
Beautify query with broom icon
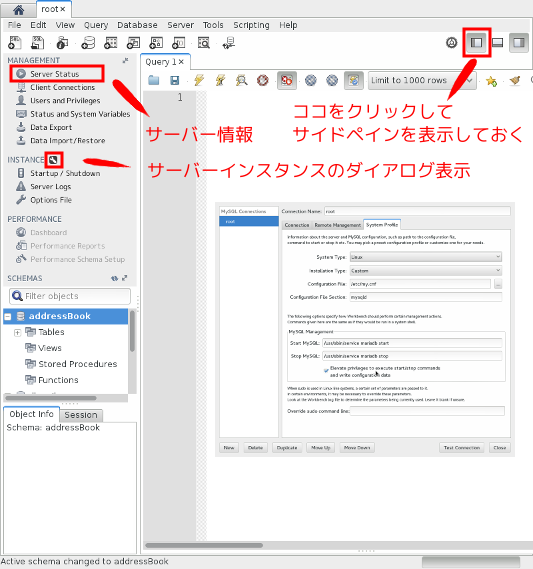tap(515, 81)
